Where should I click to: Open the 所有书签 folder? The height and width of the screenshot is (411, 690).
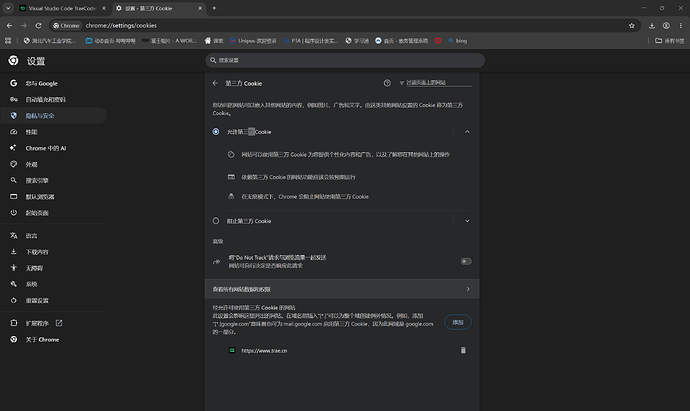click(670, 40)
